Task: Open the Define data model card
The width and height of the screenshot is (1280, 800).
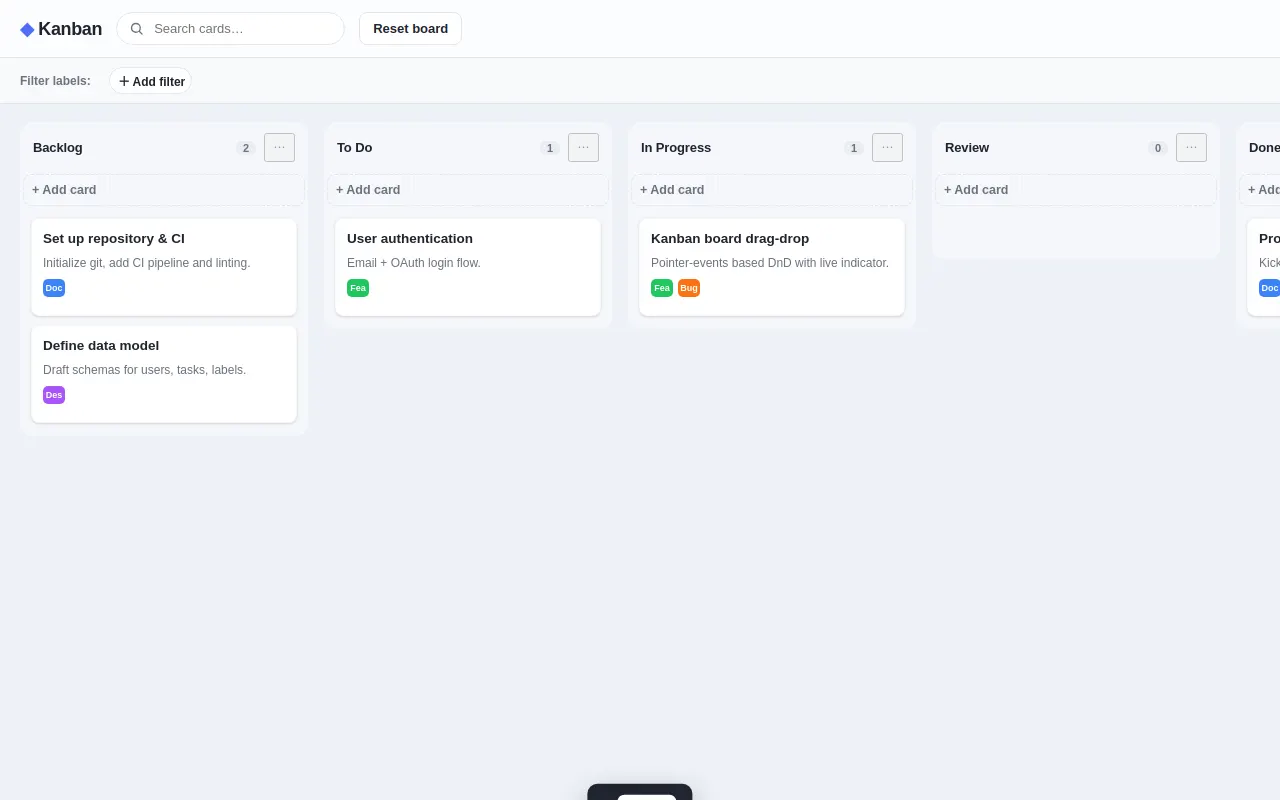Action: (164, 374)
